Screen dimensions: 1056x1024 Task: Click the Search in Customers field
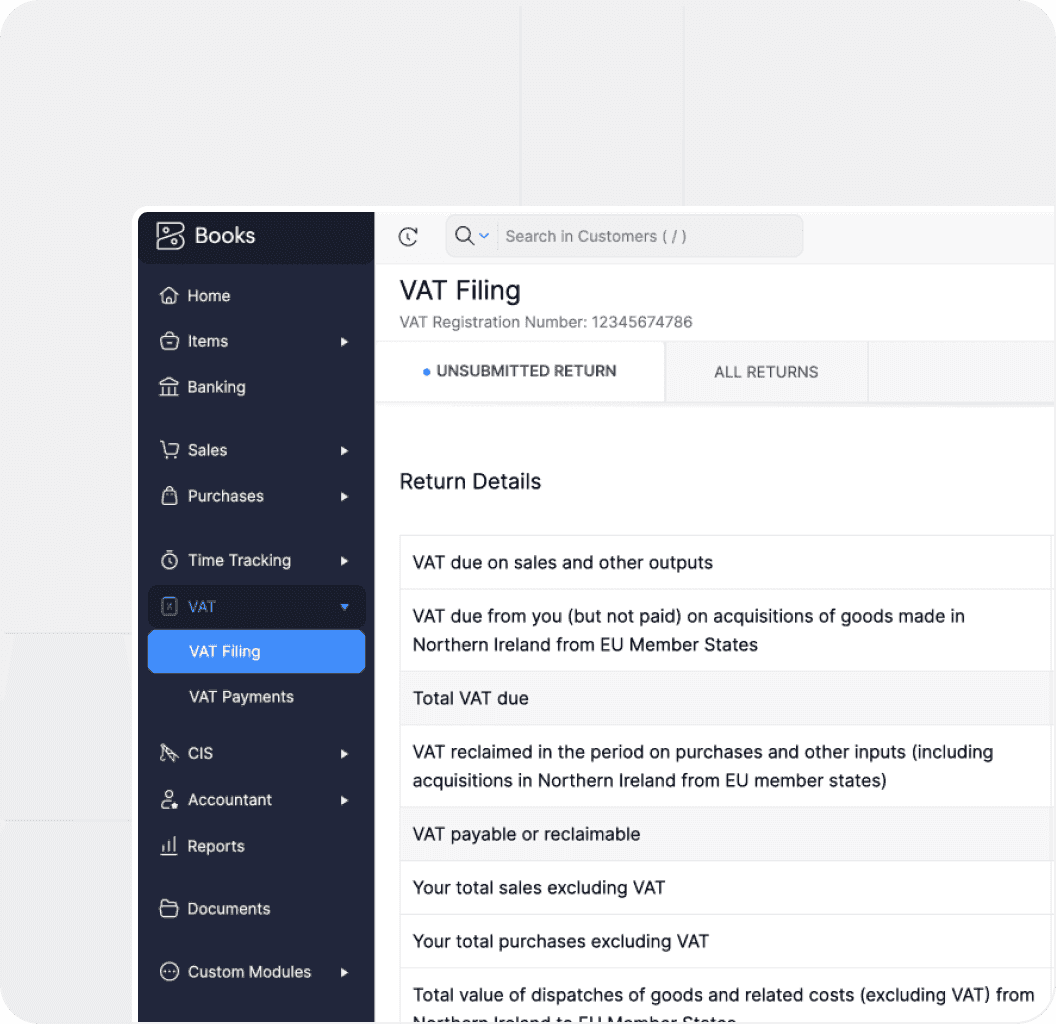[648, 237]
